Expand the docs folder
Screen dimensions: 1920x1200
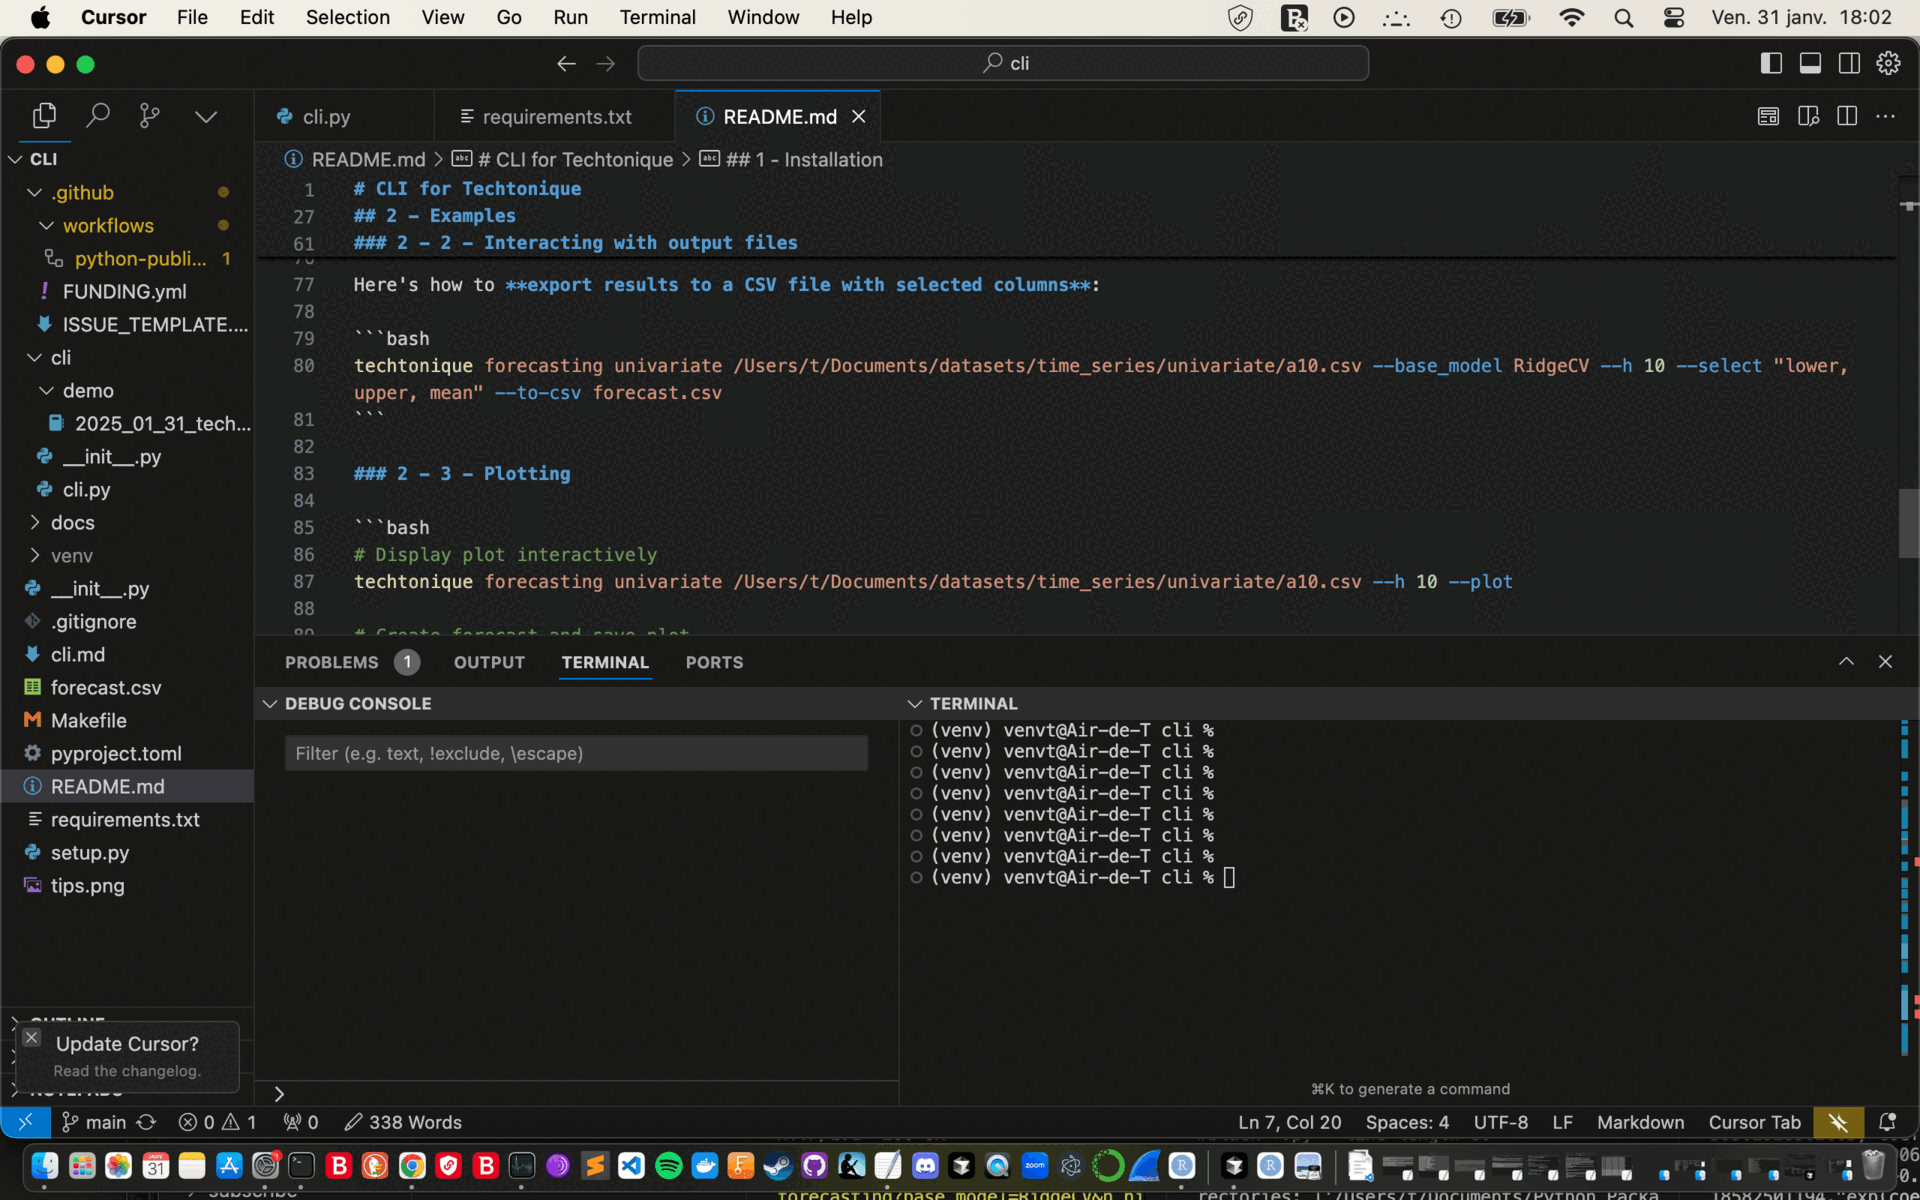pyautogui.click(x=35, y=522)
